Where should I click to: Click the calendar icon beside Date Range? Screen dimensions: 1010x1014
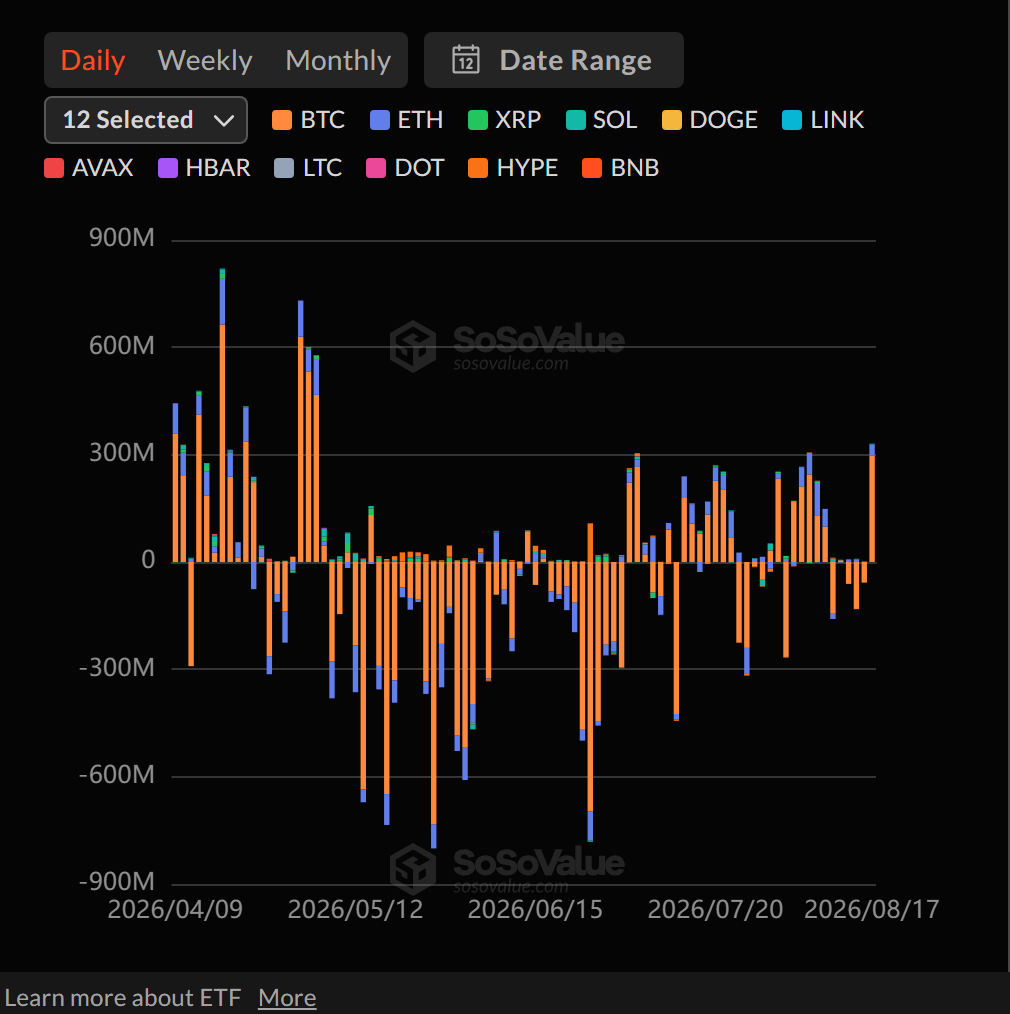tap(466, 60)
